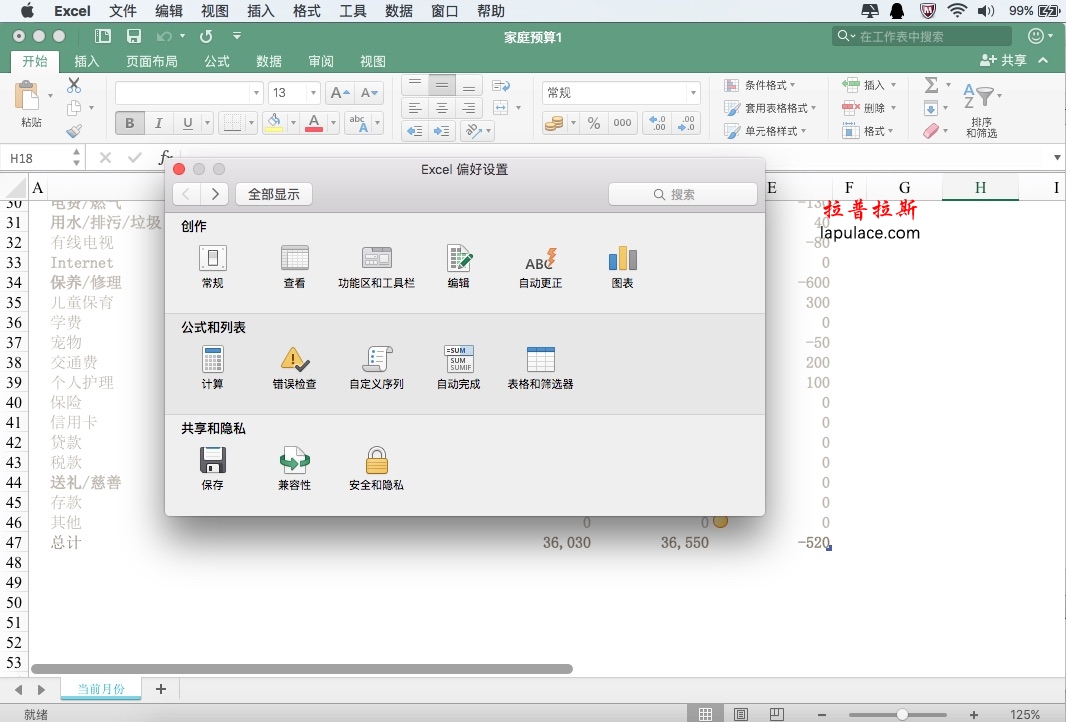Toggle Italic formatting
The height and width of the screenshot is (722, 1066).
coord(158,123)
